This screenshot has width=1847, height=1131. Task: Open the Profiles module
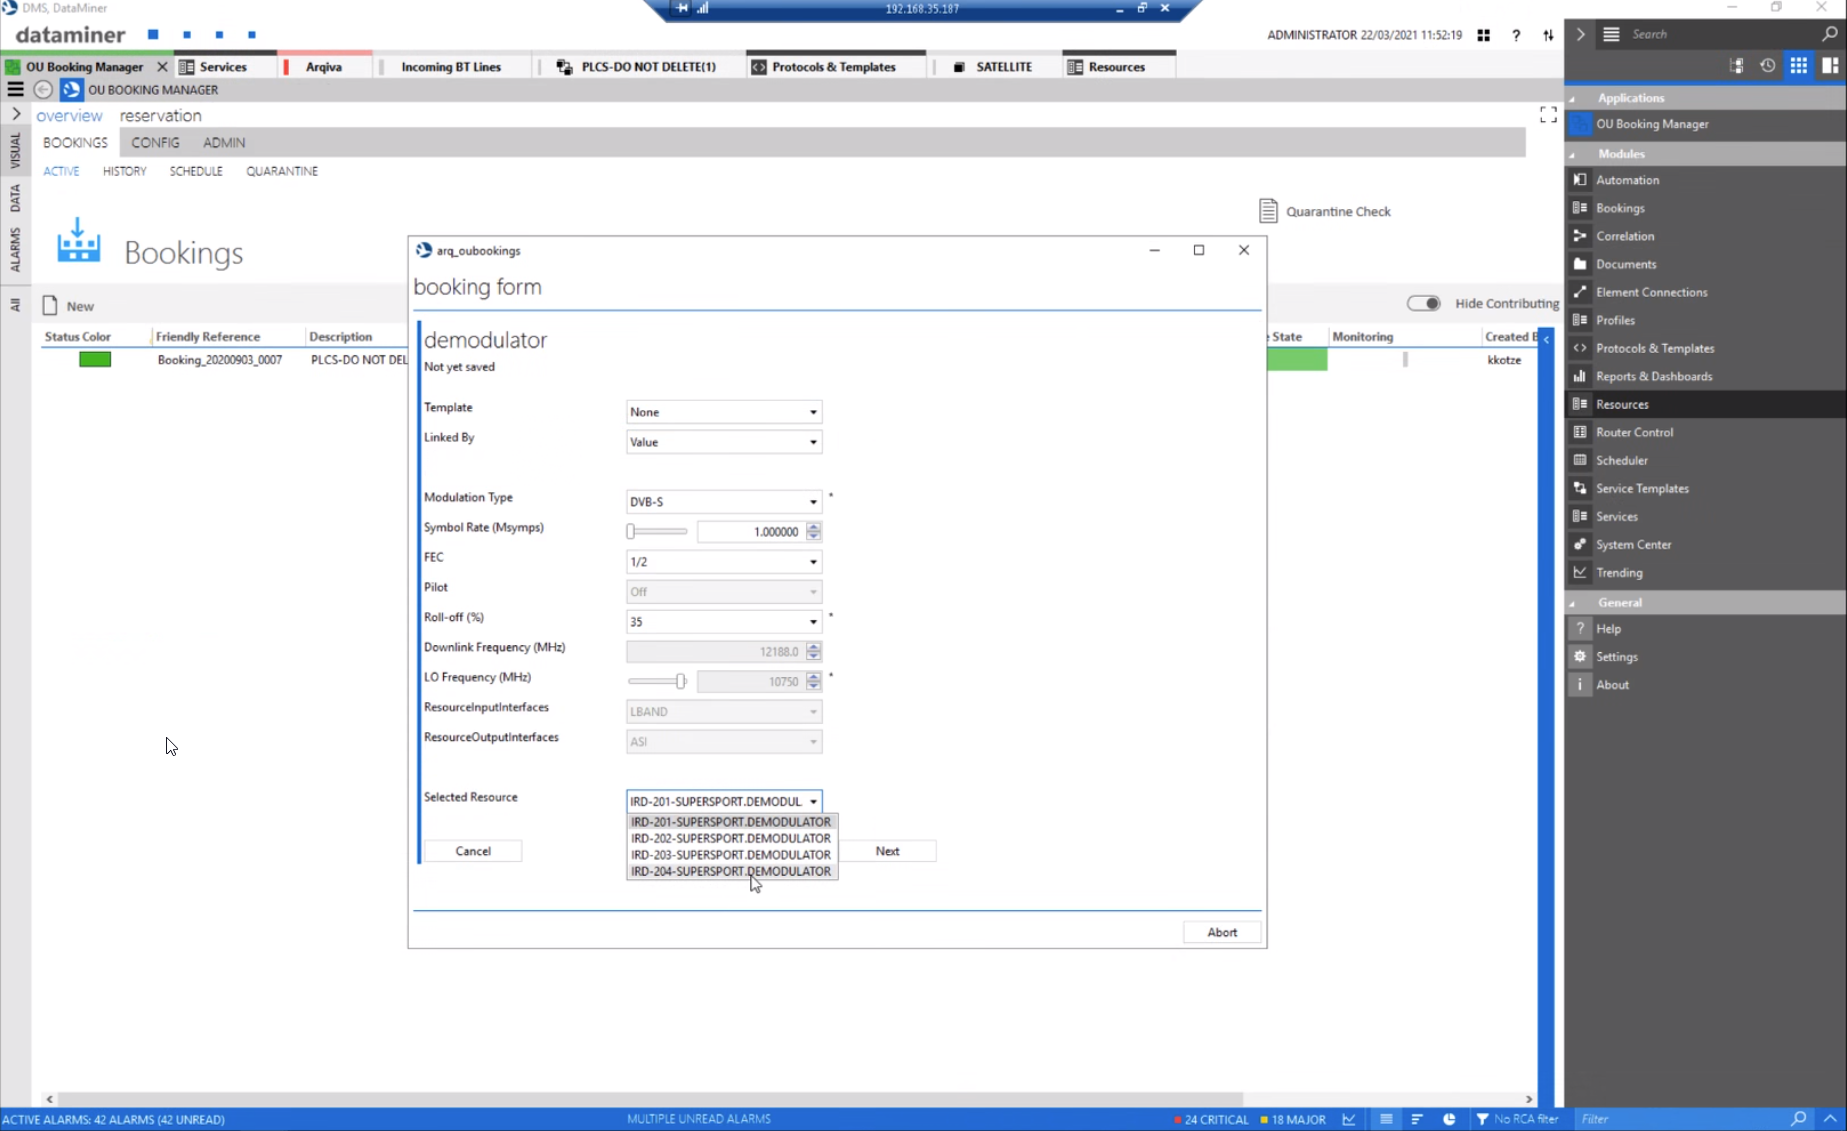point(1614,320)
